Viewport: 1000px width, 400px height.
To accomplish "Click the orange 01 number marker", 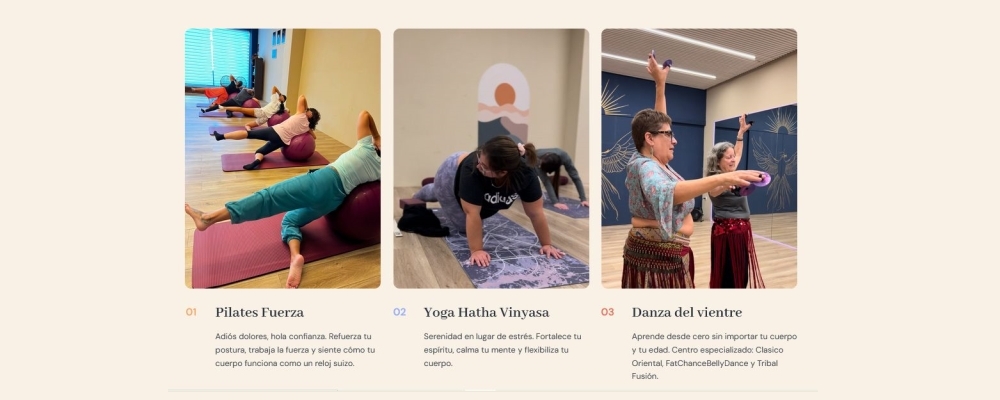I will pos(191,312).
